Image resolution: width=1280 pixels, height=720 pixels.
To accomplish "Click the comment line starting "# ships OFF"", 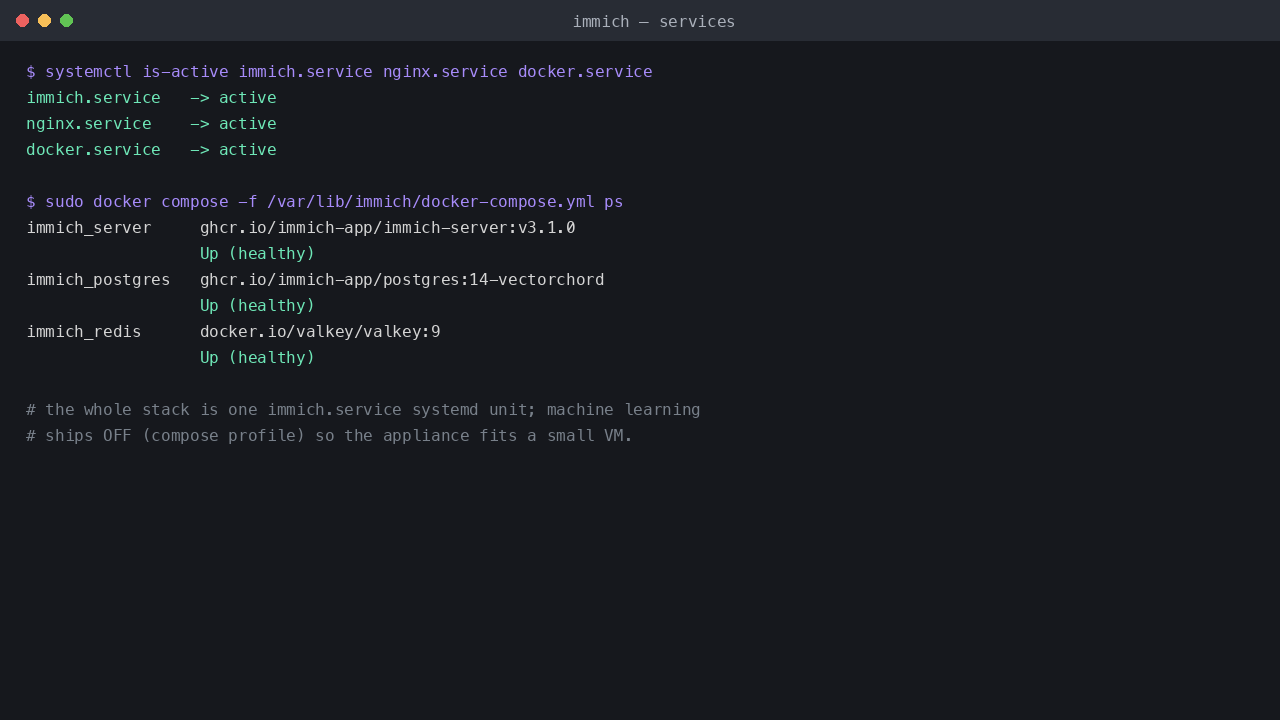I will tap(330, 436).
